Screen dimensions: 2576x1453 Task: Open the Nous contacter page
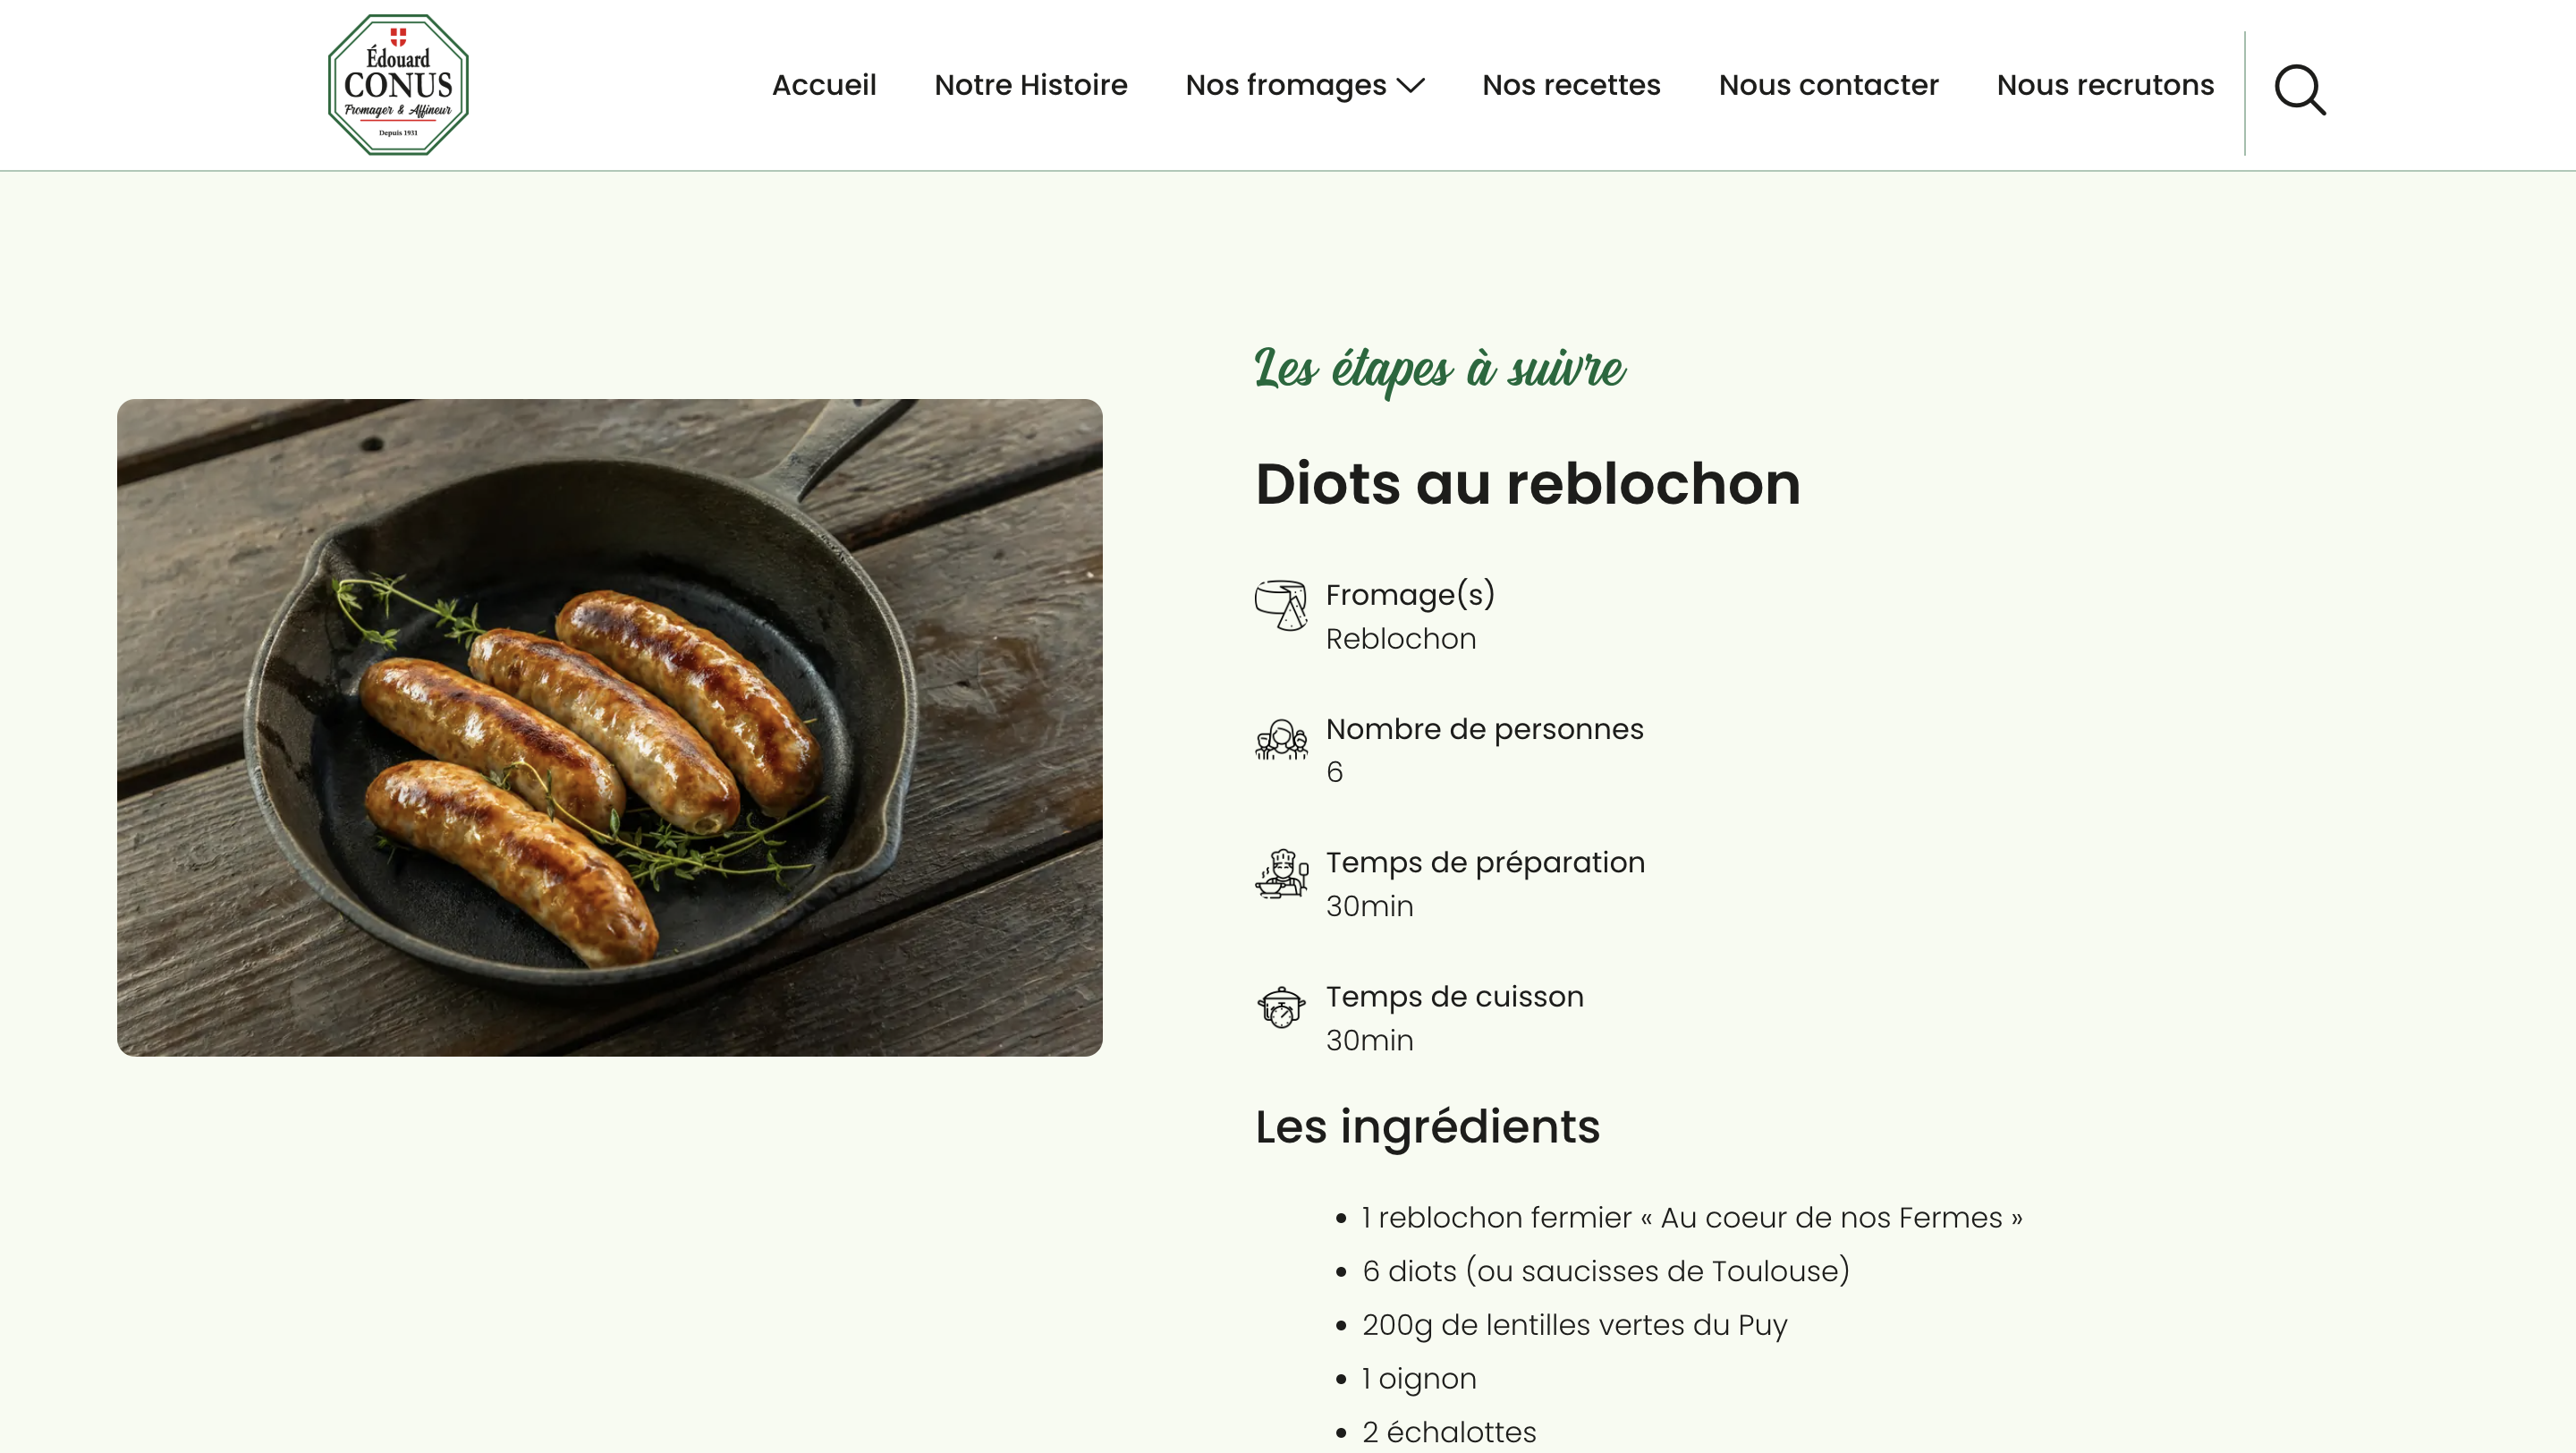[1828, 85]
